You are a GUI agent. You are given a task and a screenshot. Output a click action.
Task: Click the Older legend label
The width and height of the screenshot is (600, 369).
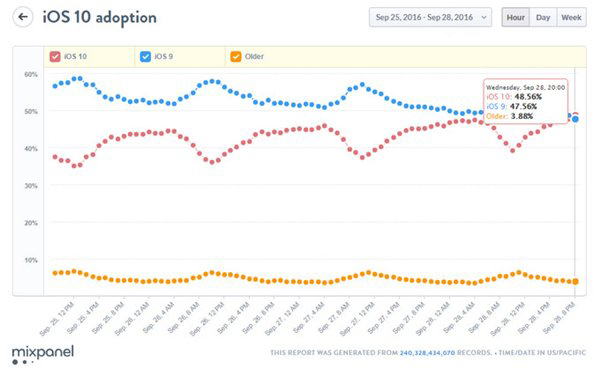click(x=254, y=57)
